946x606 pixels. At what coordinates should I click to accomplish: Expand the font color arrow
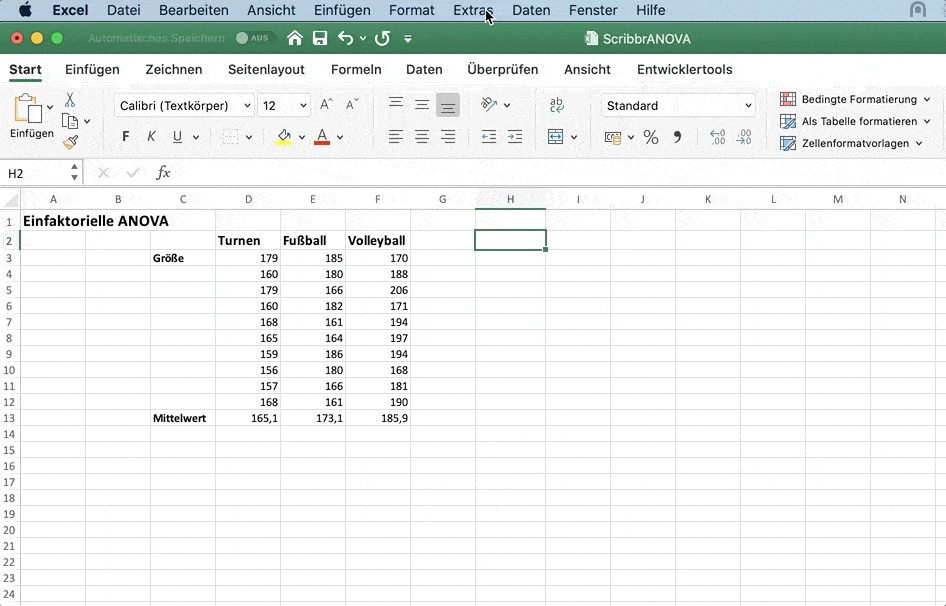point(340,138)
